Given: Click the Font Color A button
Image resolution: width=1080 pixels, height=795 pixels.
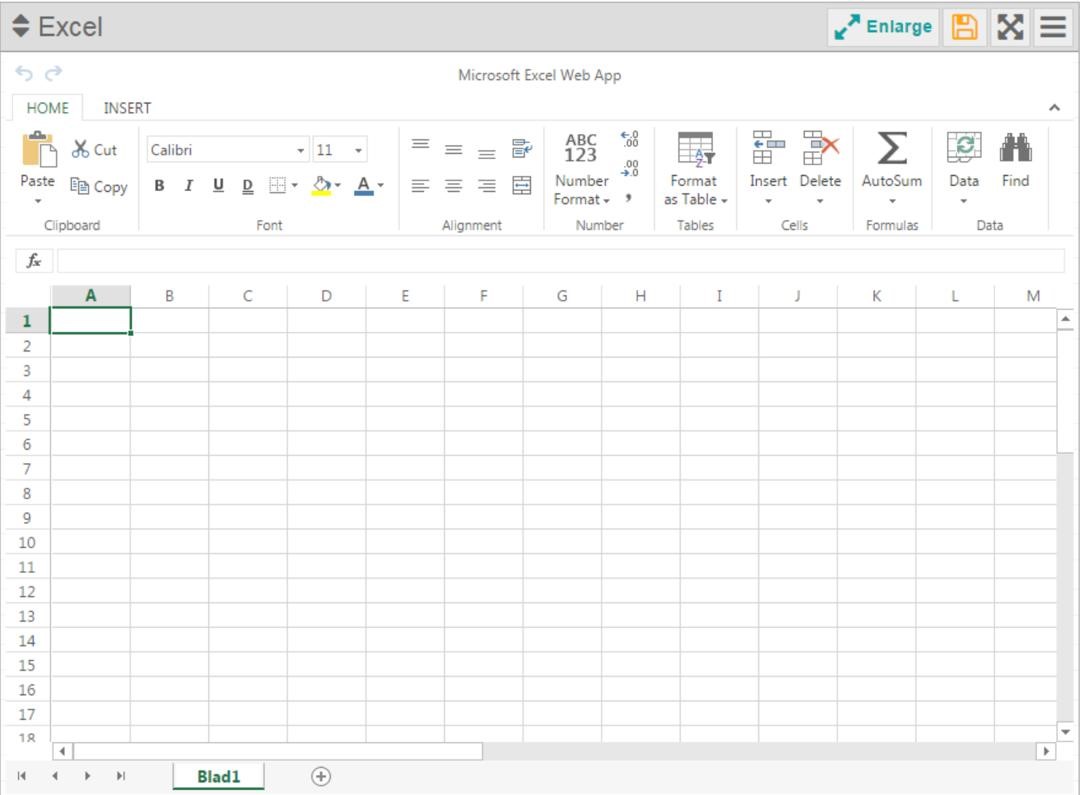Looking at the screenshot, I should click(x=364, y=185).
